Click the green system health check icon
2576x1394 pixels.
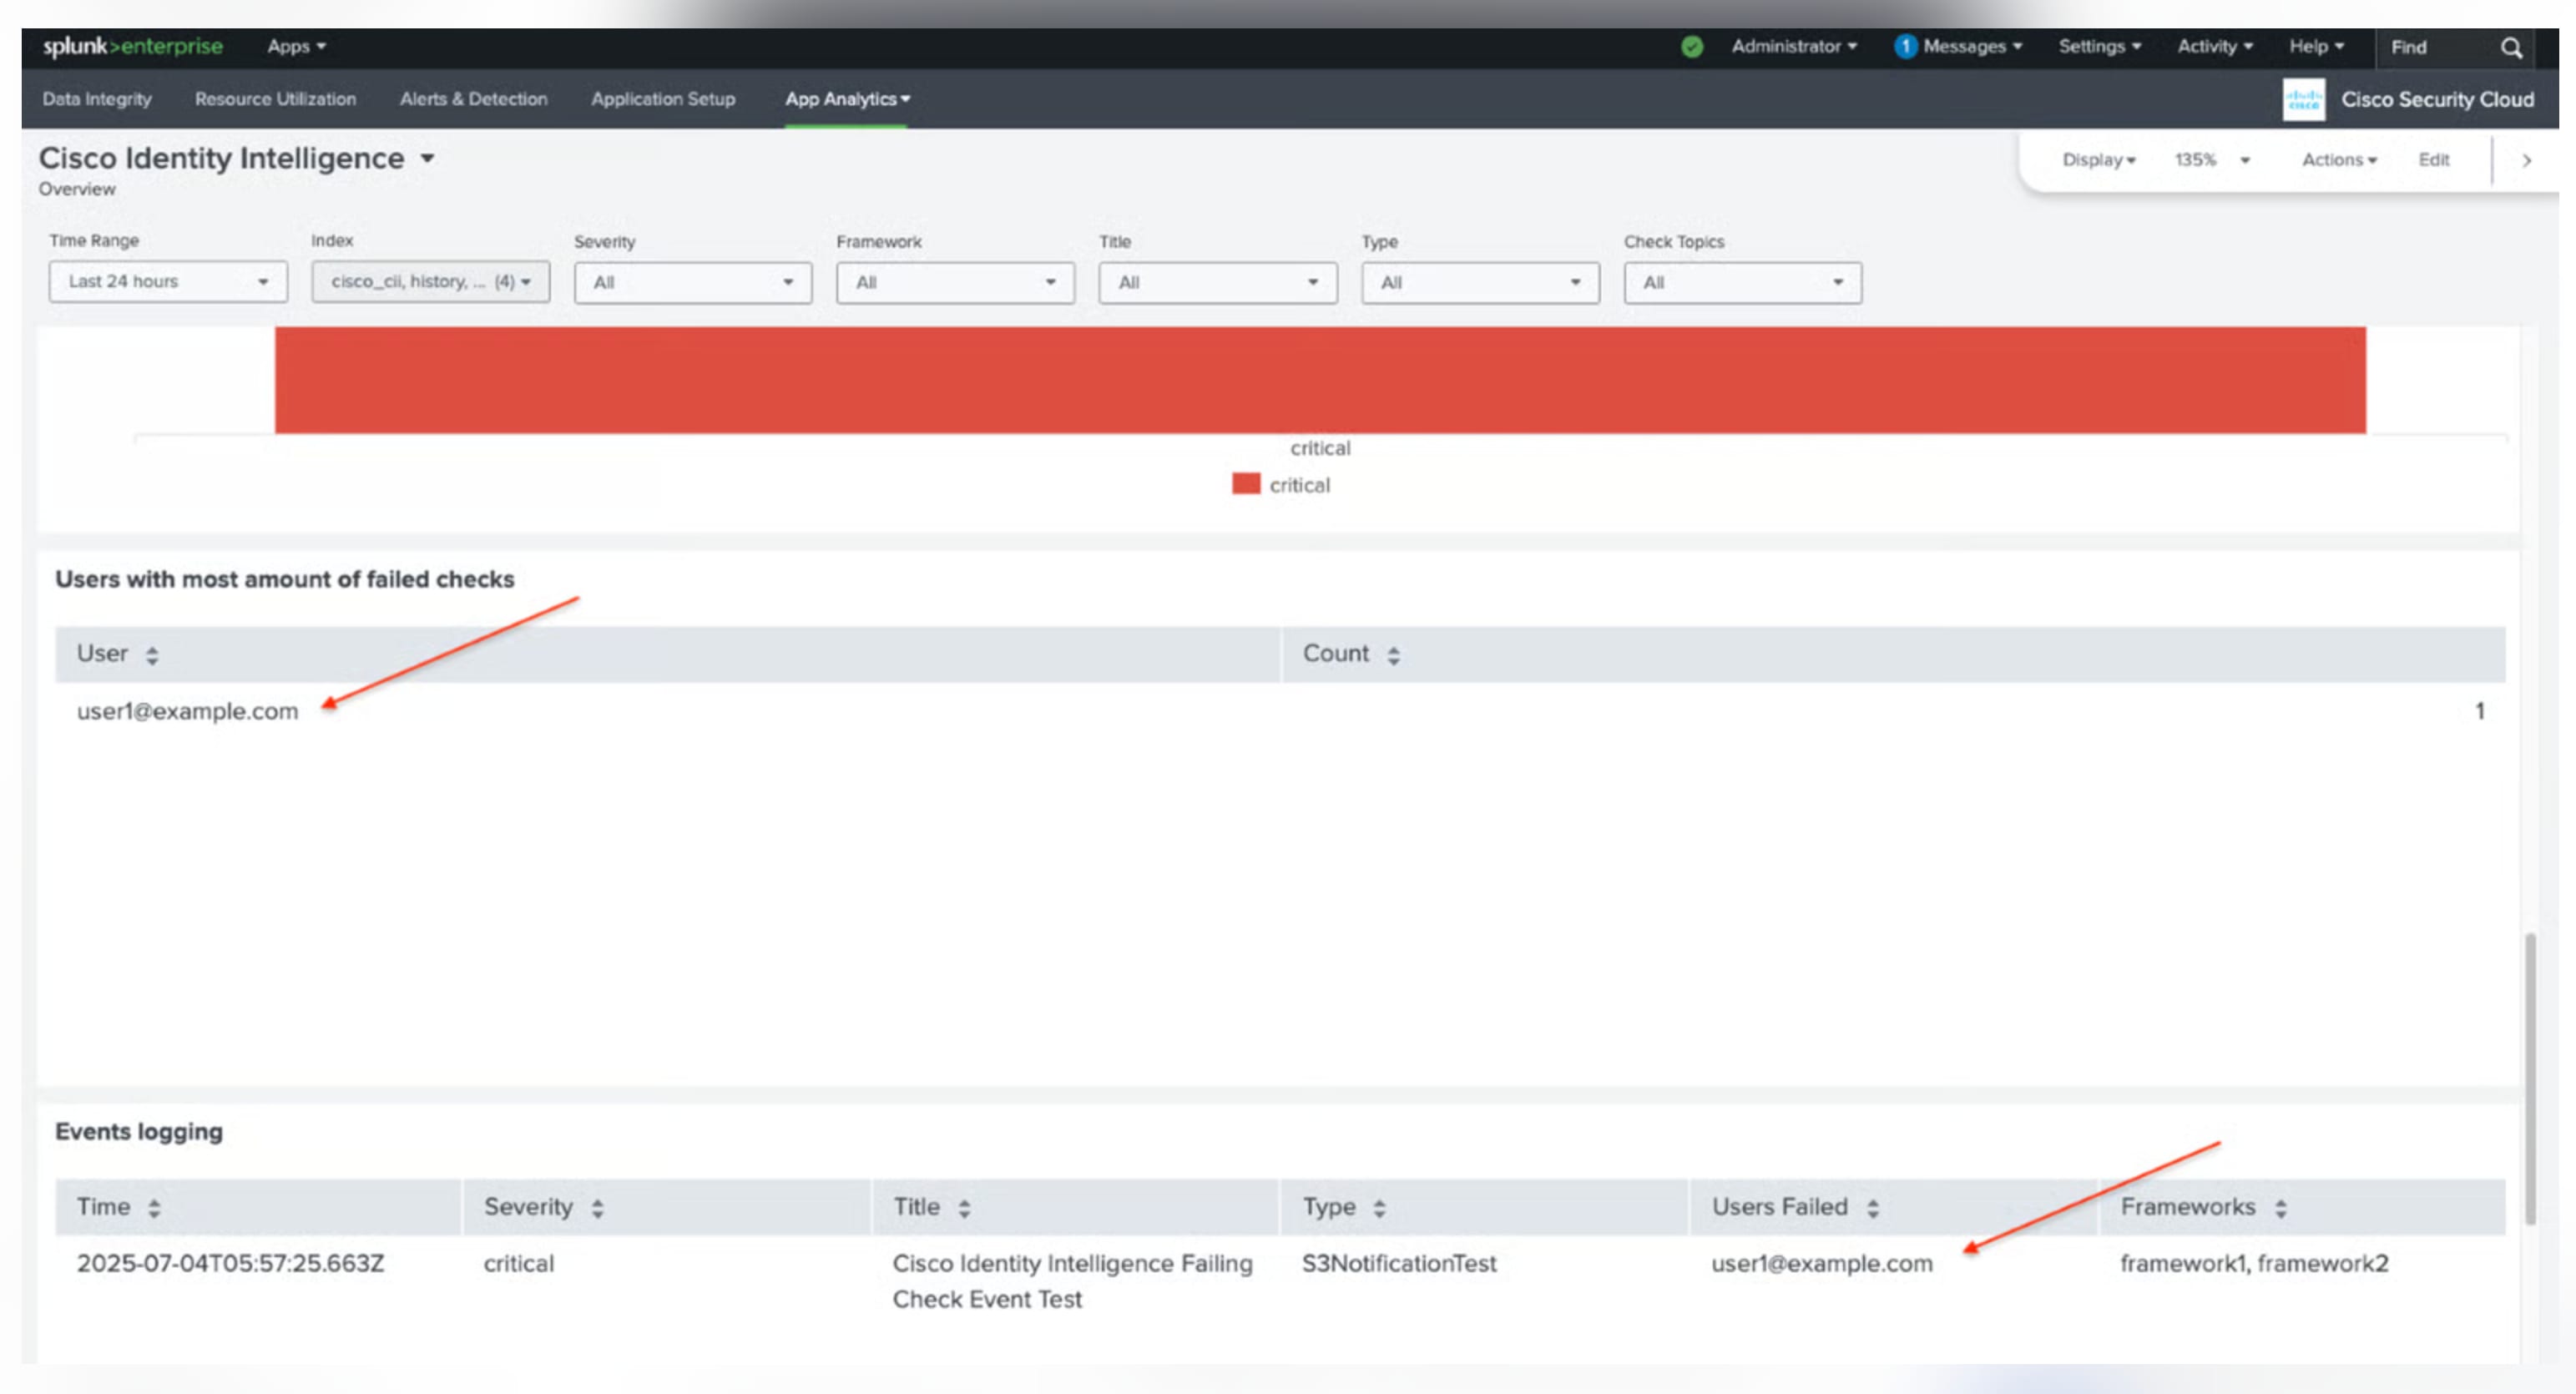1691,47
